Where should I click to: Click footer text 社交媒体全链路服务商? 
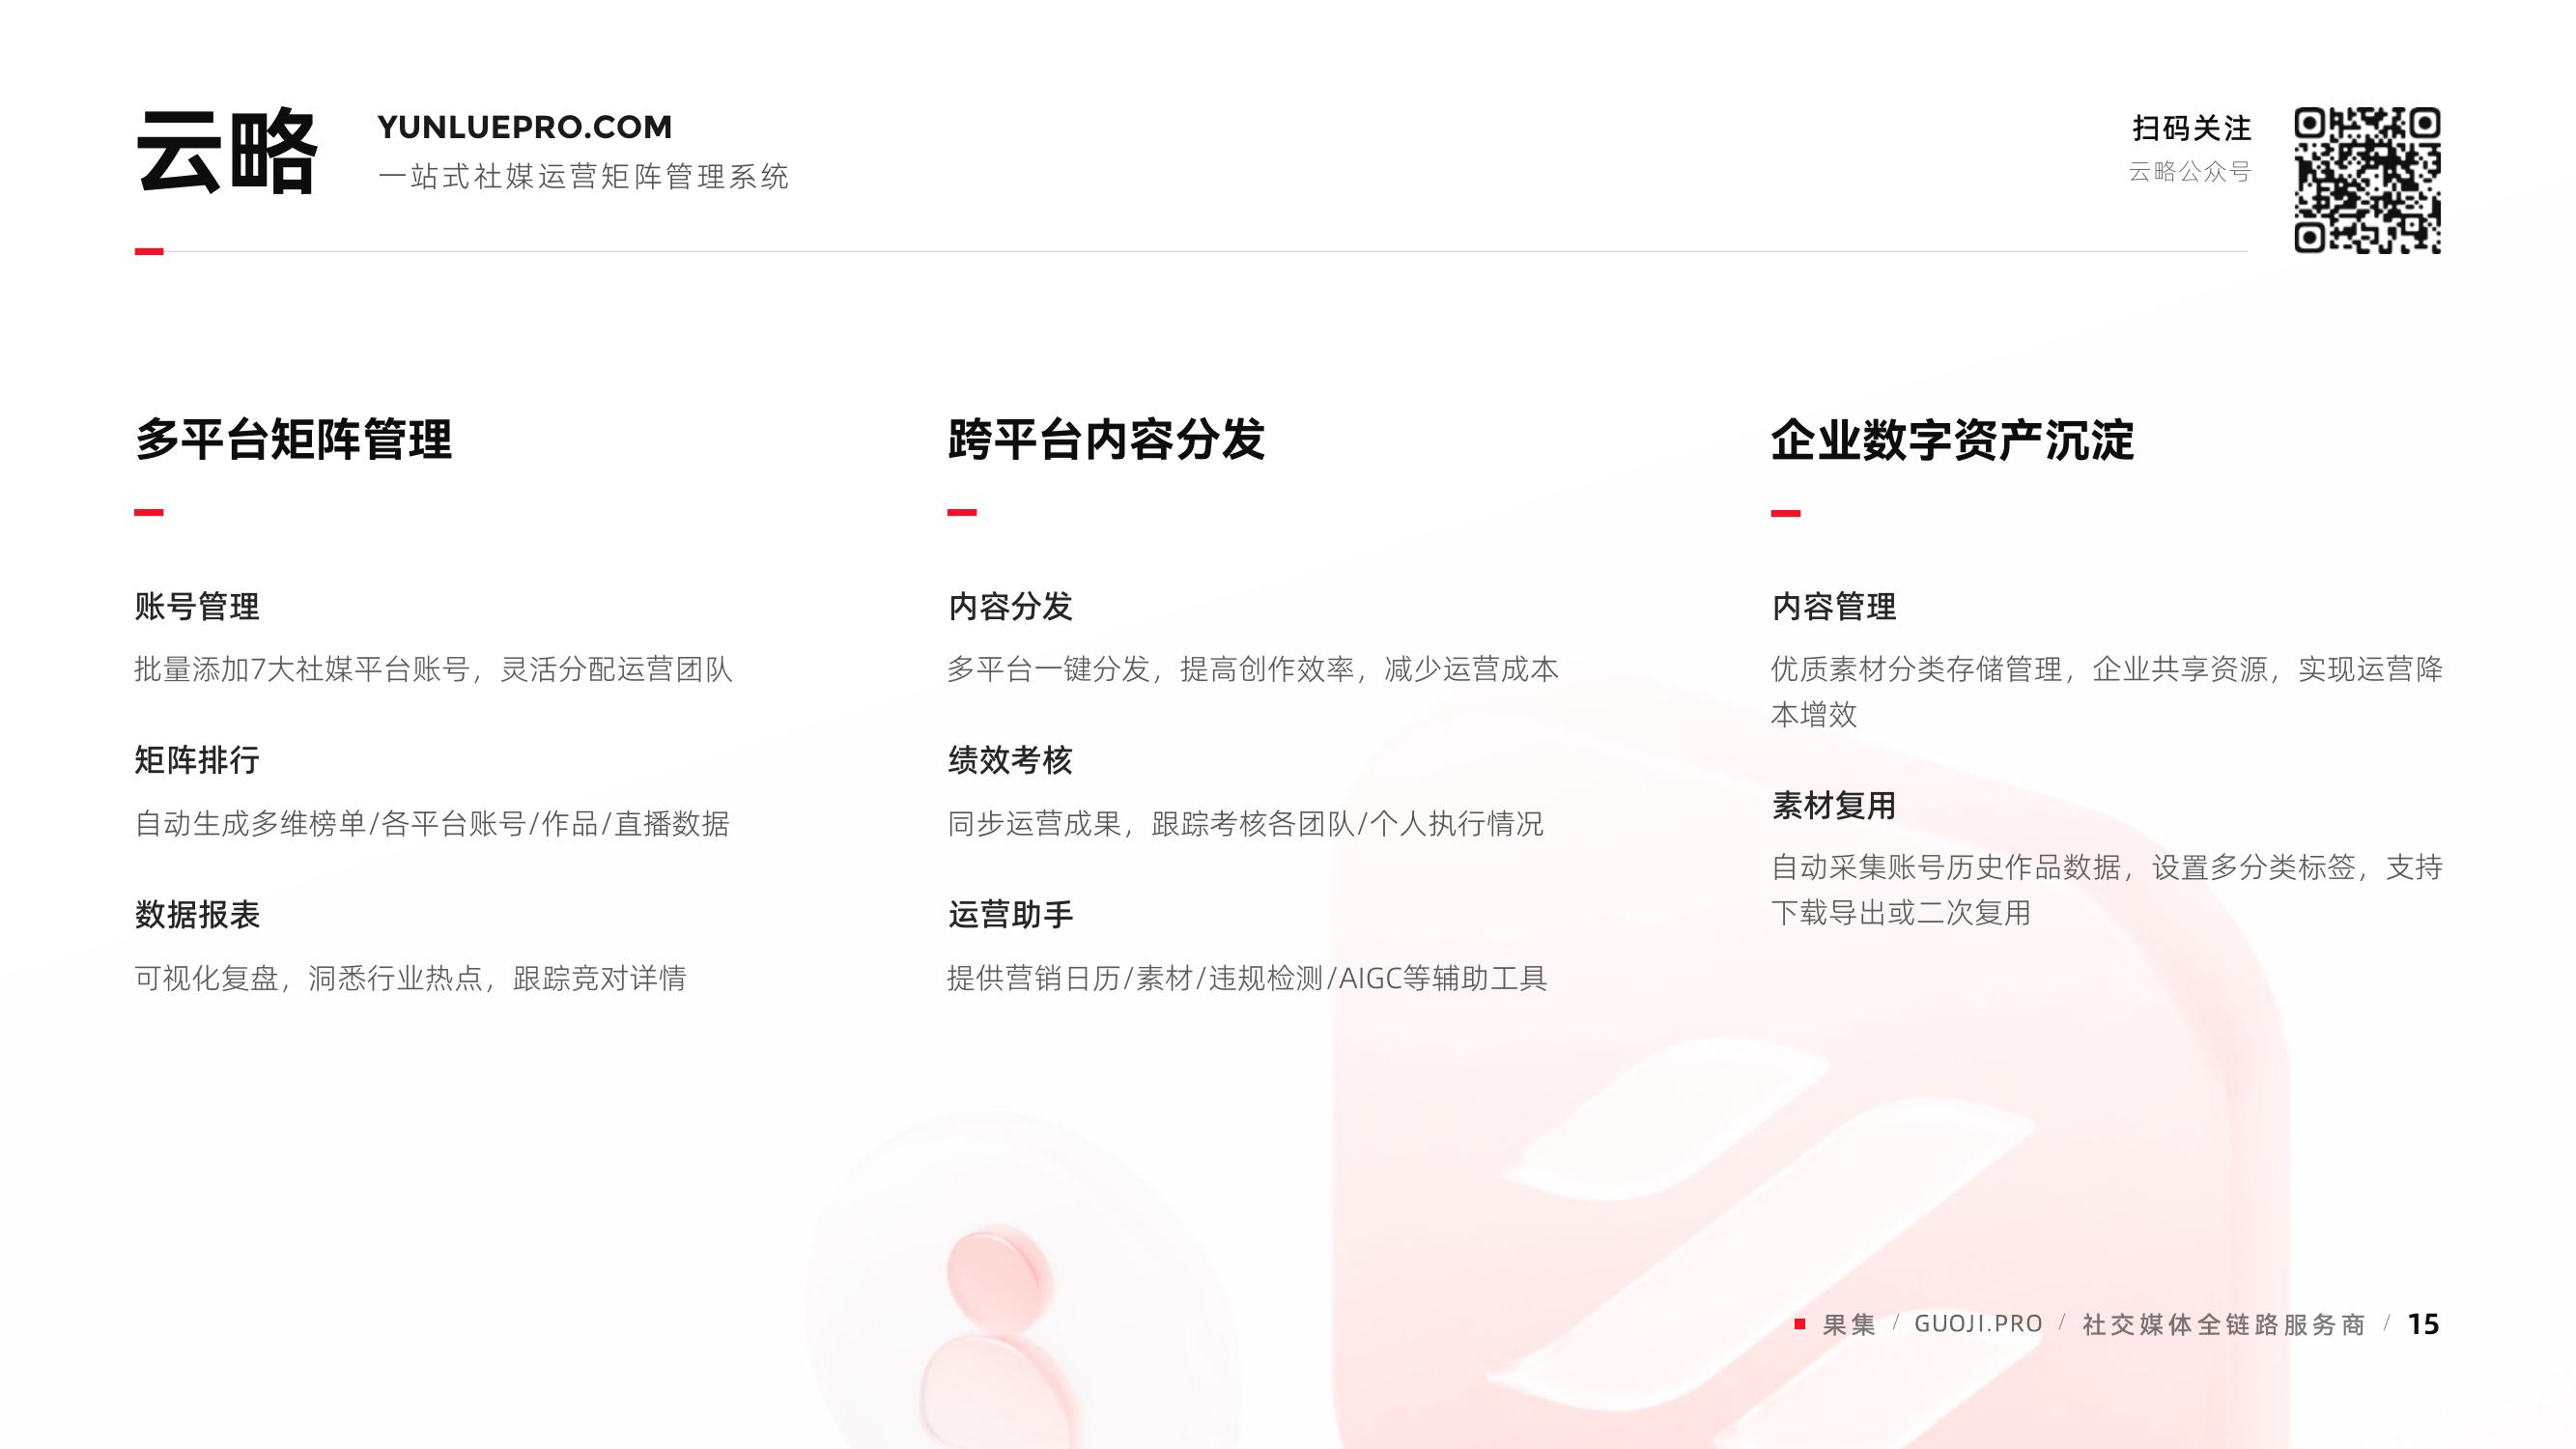[x=2224, y=1324]
